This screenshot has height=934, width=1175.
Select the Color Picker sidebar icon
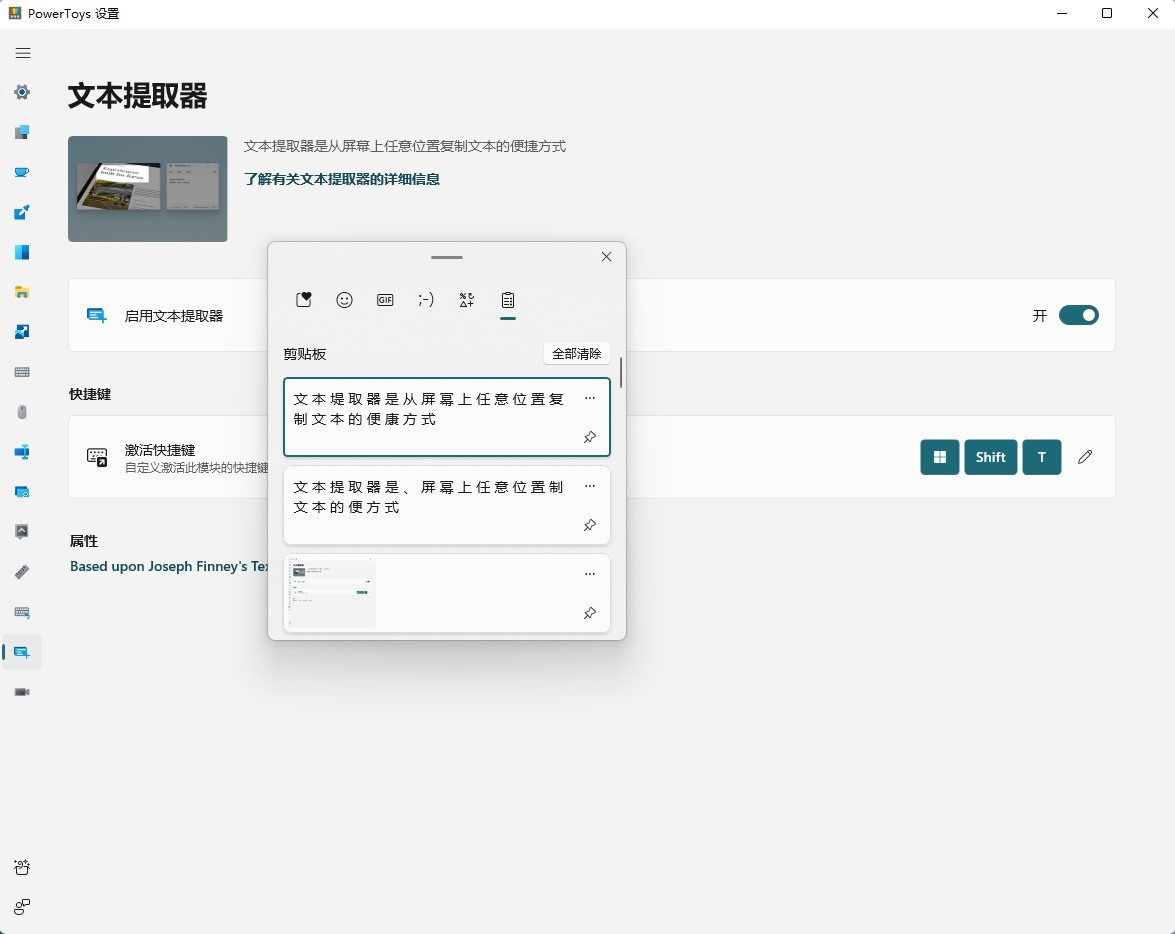click(x=22, y=212)
